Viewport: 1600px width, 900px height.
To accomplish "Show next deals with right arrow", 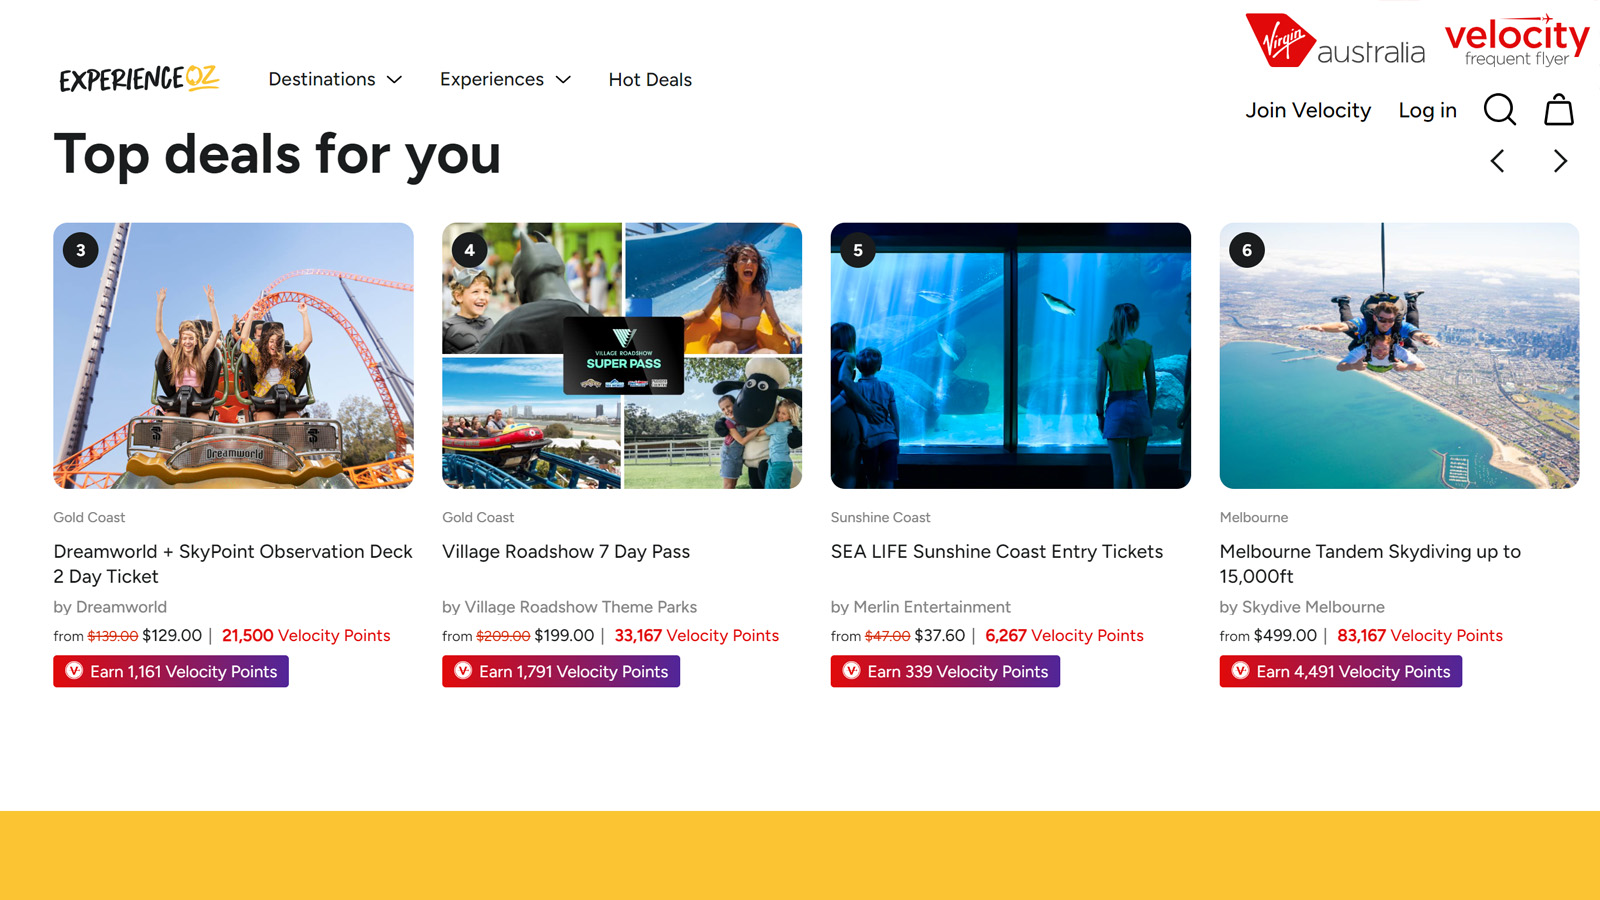I will click(x=1560, y=161).
